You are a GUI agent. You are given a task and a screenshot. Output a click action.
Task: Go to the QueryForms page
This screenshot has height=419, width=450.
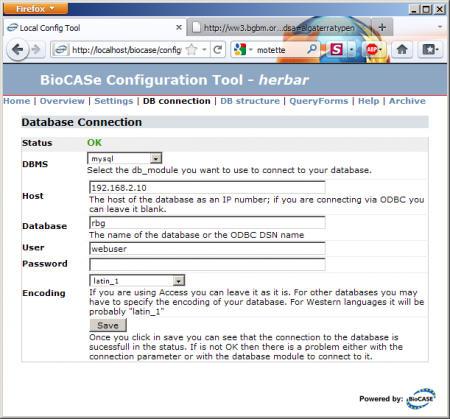tap(319, 101)
